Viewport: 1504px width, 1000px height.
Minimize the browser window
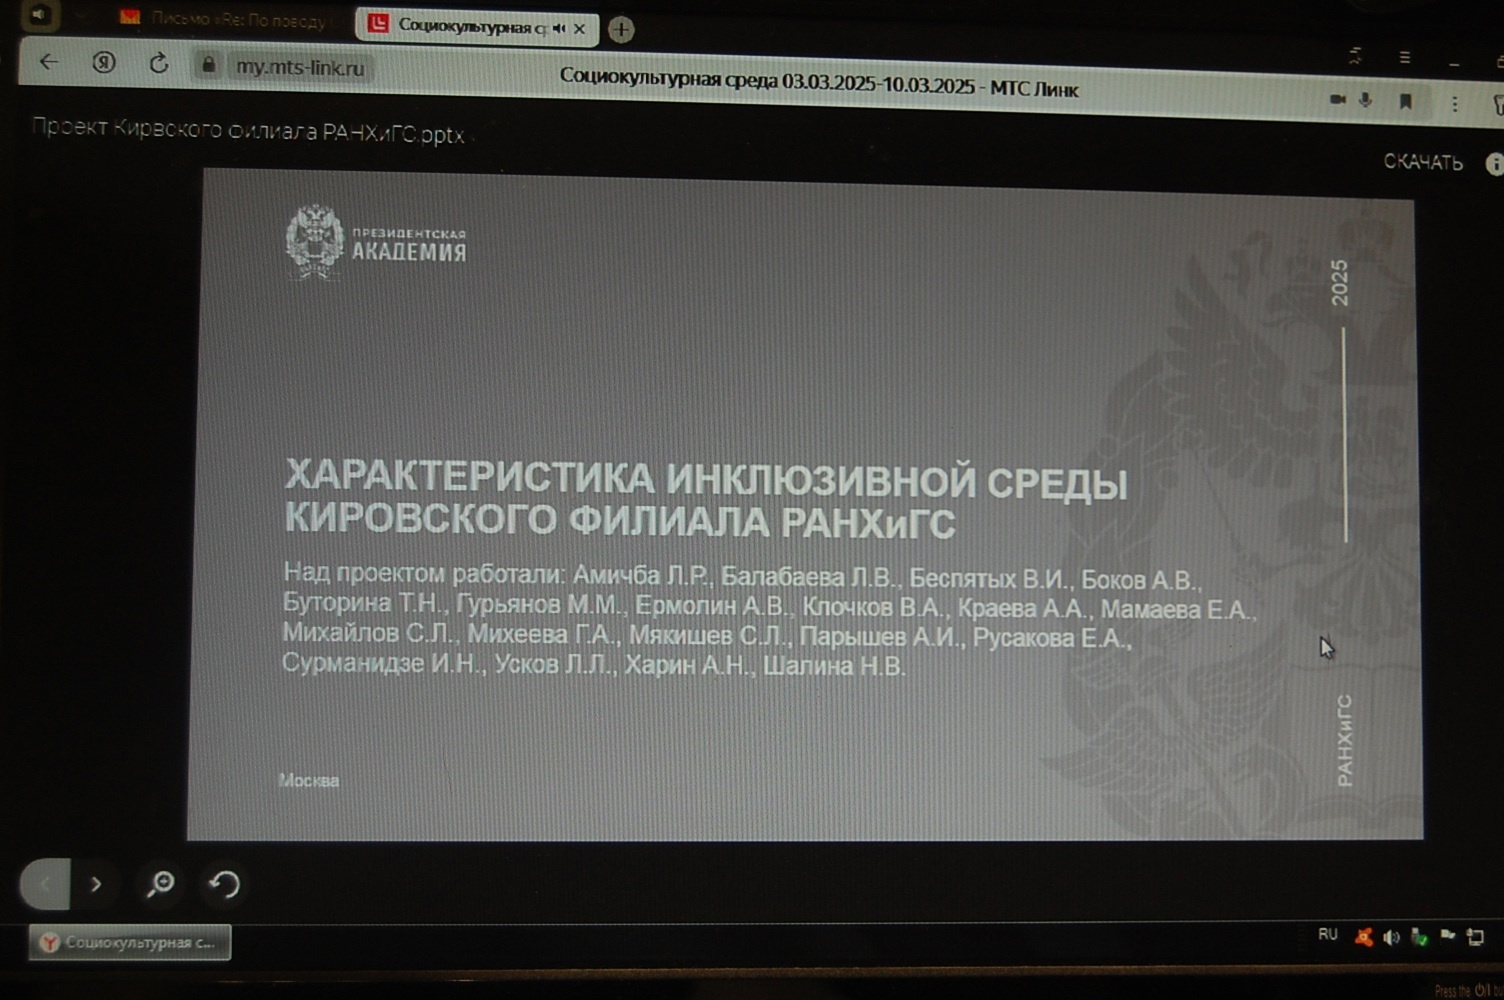pyautogui.click(x=1455, y=63)
